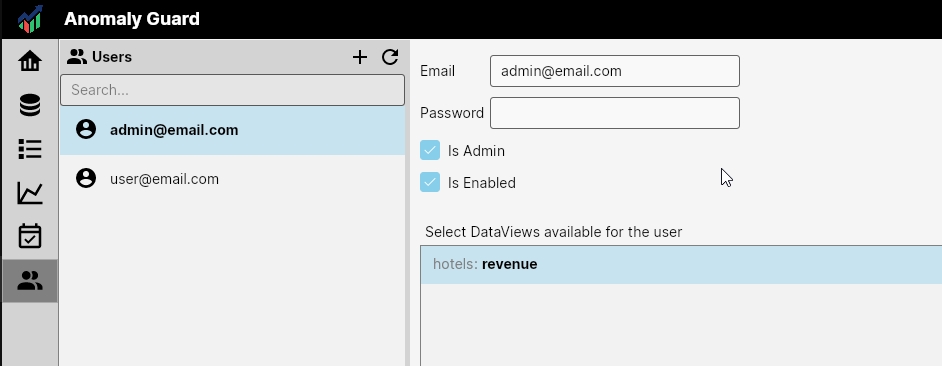Click the avatar icon for admin@email.com
Screen dimensions: 942x366
tap(86, 129)
